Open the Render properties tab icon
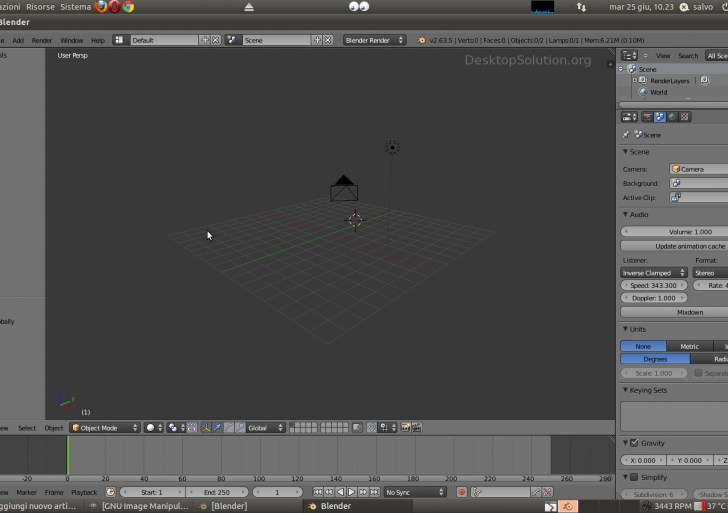 [x=647, y=117]
